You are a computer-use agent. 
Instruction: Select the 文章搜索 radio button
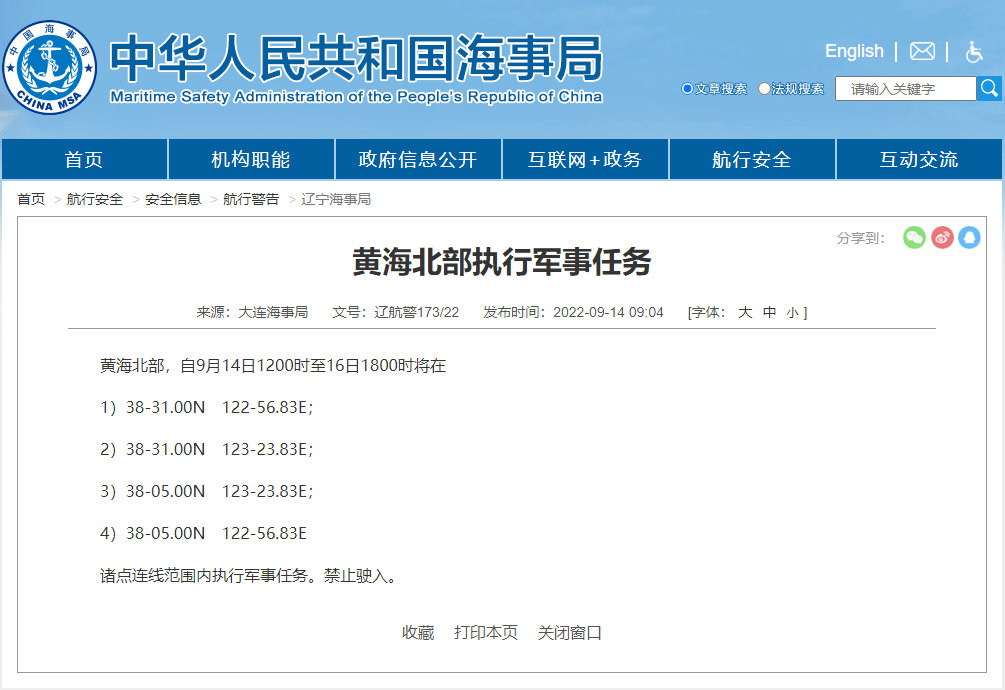click(687, 88)
